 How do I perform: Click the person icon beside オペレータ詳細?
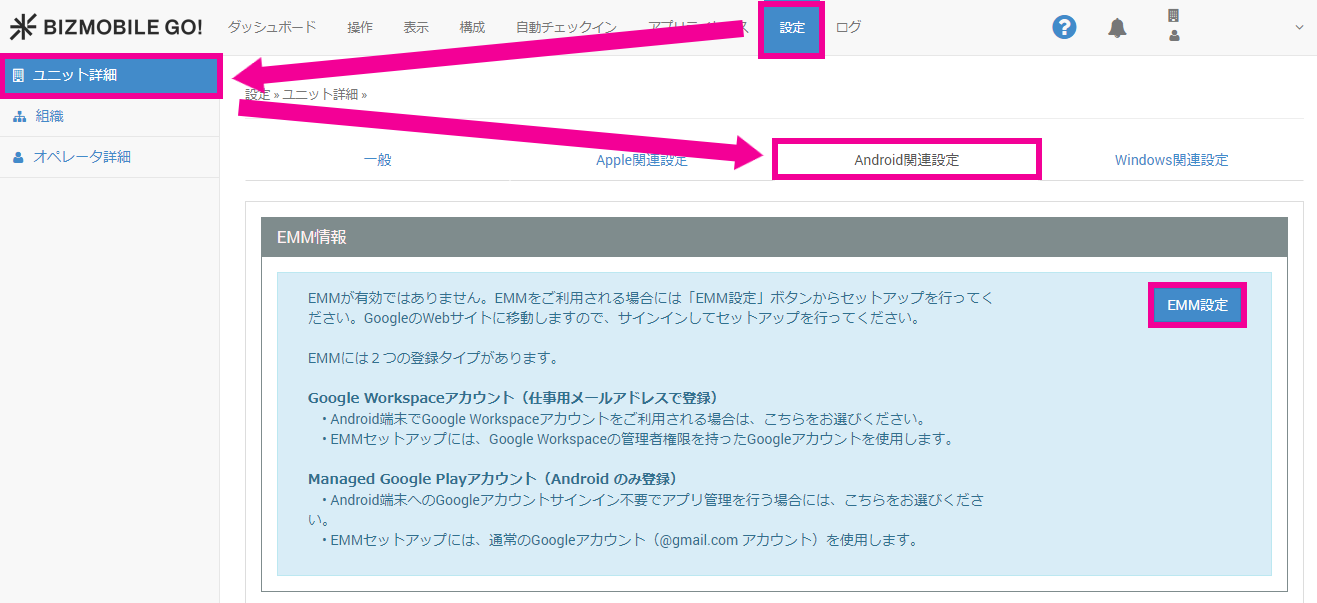(18, 157)
